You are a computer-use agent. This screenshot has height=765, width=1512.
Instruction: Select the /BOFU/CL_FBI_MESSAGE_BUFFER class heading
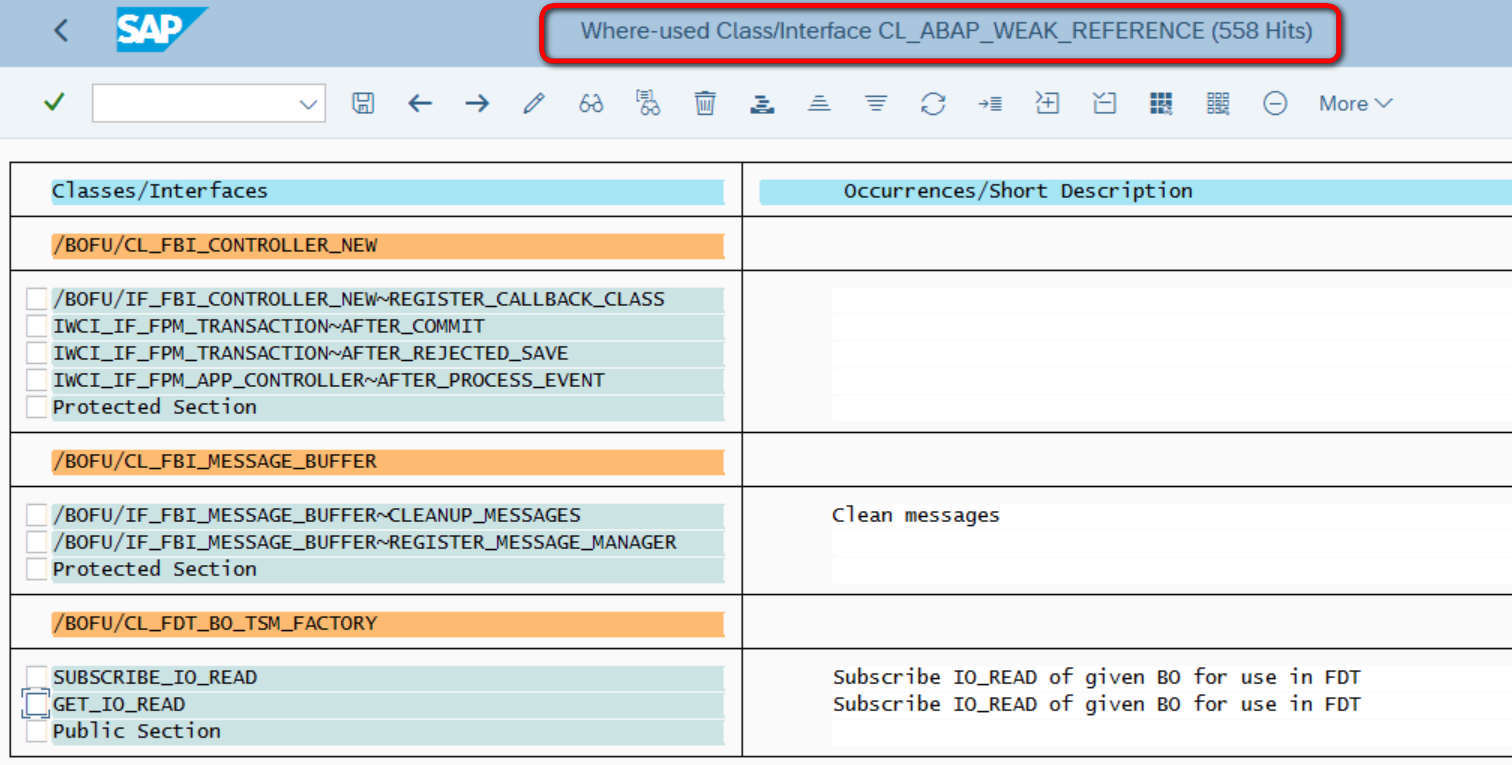(215, 461)
